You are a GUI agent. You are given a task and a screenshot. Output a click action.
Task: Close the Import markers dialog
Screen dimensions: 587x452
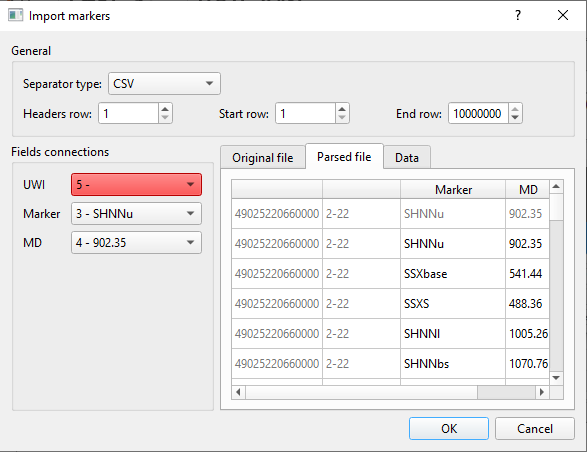click(563, 15)
